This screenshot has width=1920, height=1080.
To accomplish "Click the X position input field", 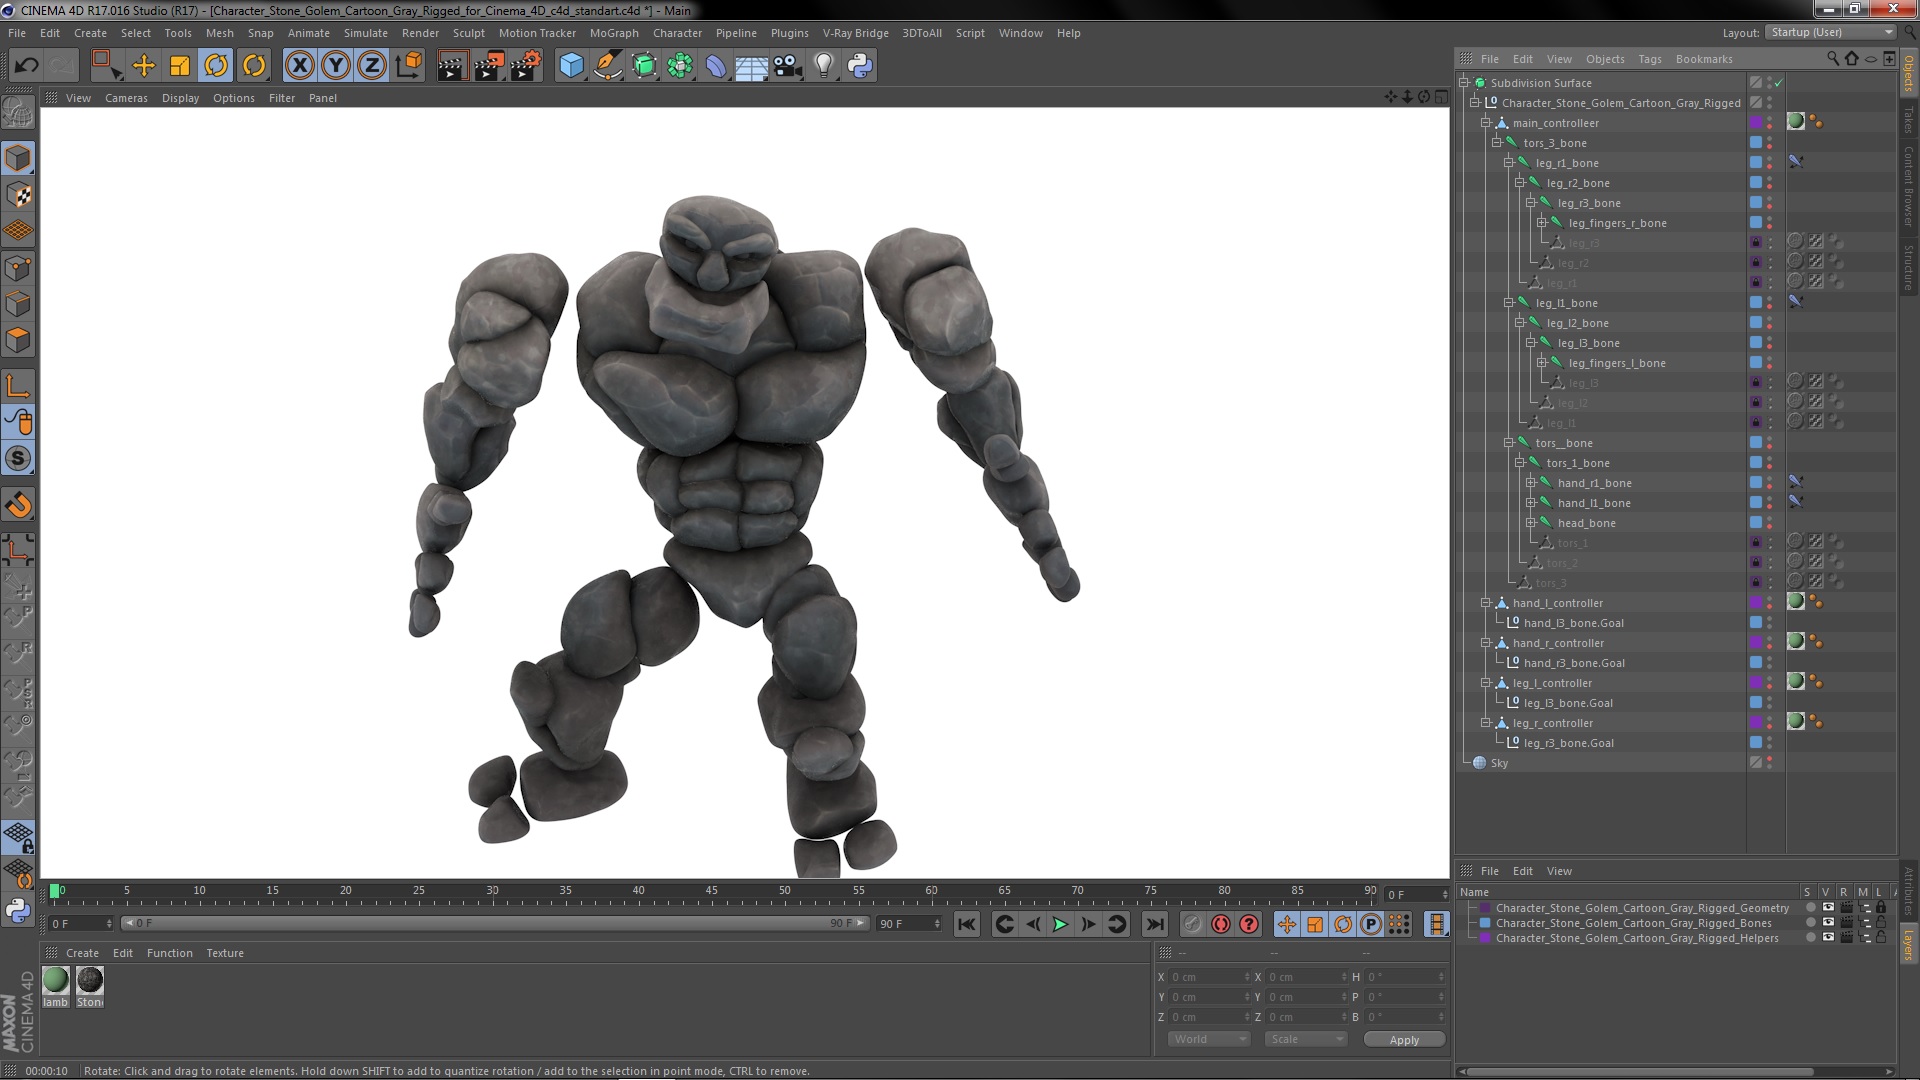I will pyautogui.click(x=1209, y=977).
